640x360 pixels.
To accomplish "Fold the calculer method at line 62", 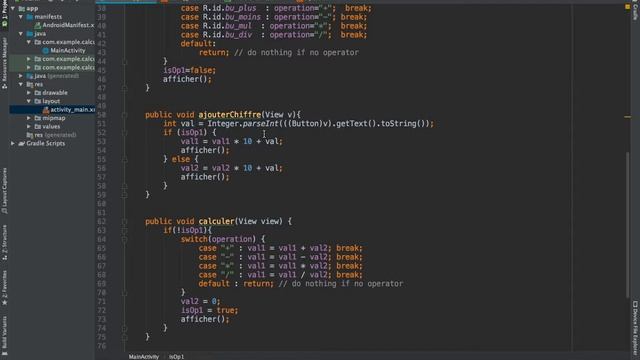I will pos(124,222).
